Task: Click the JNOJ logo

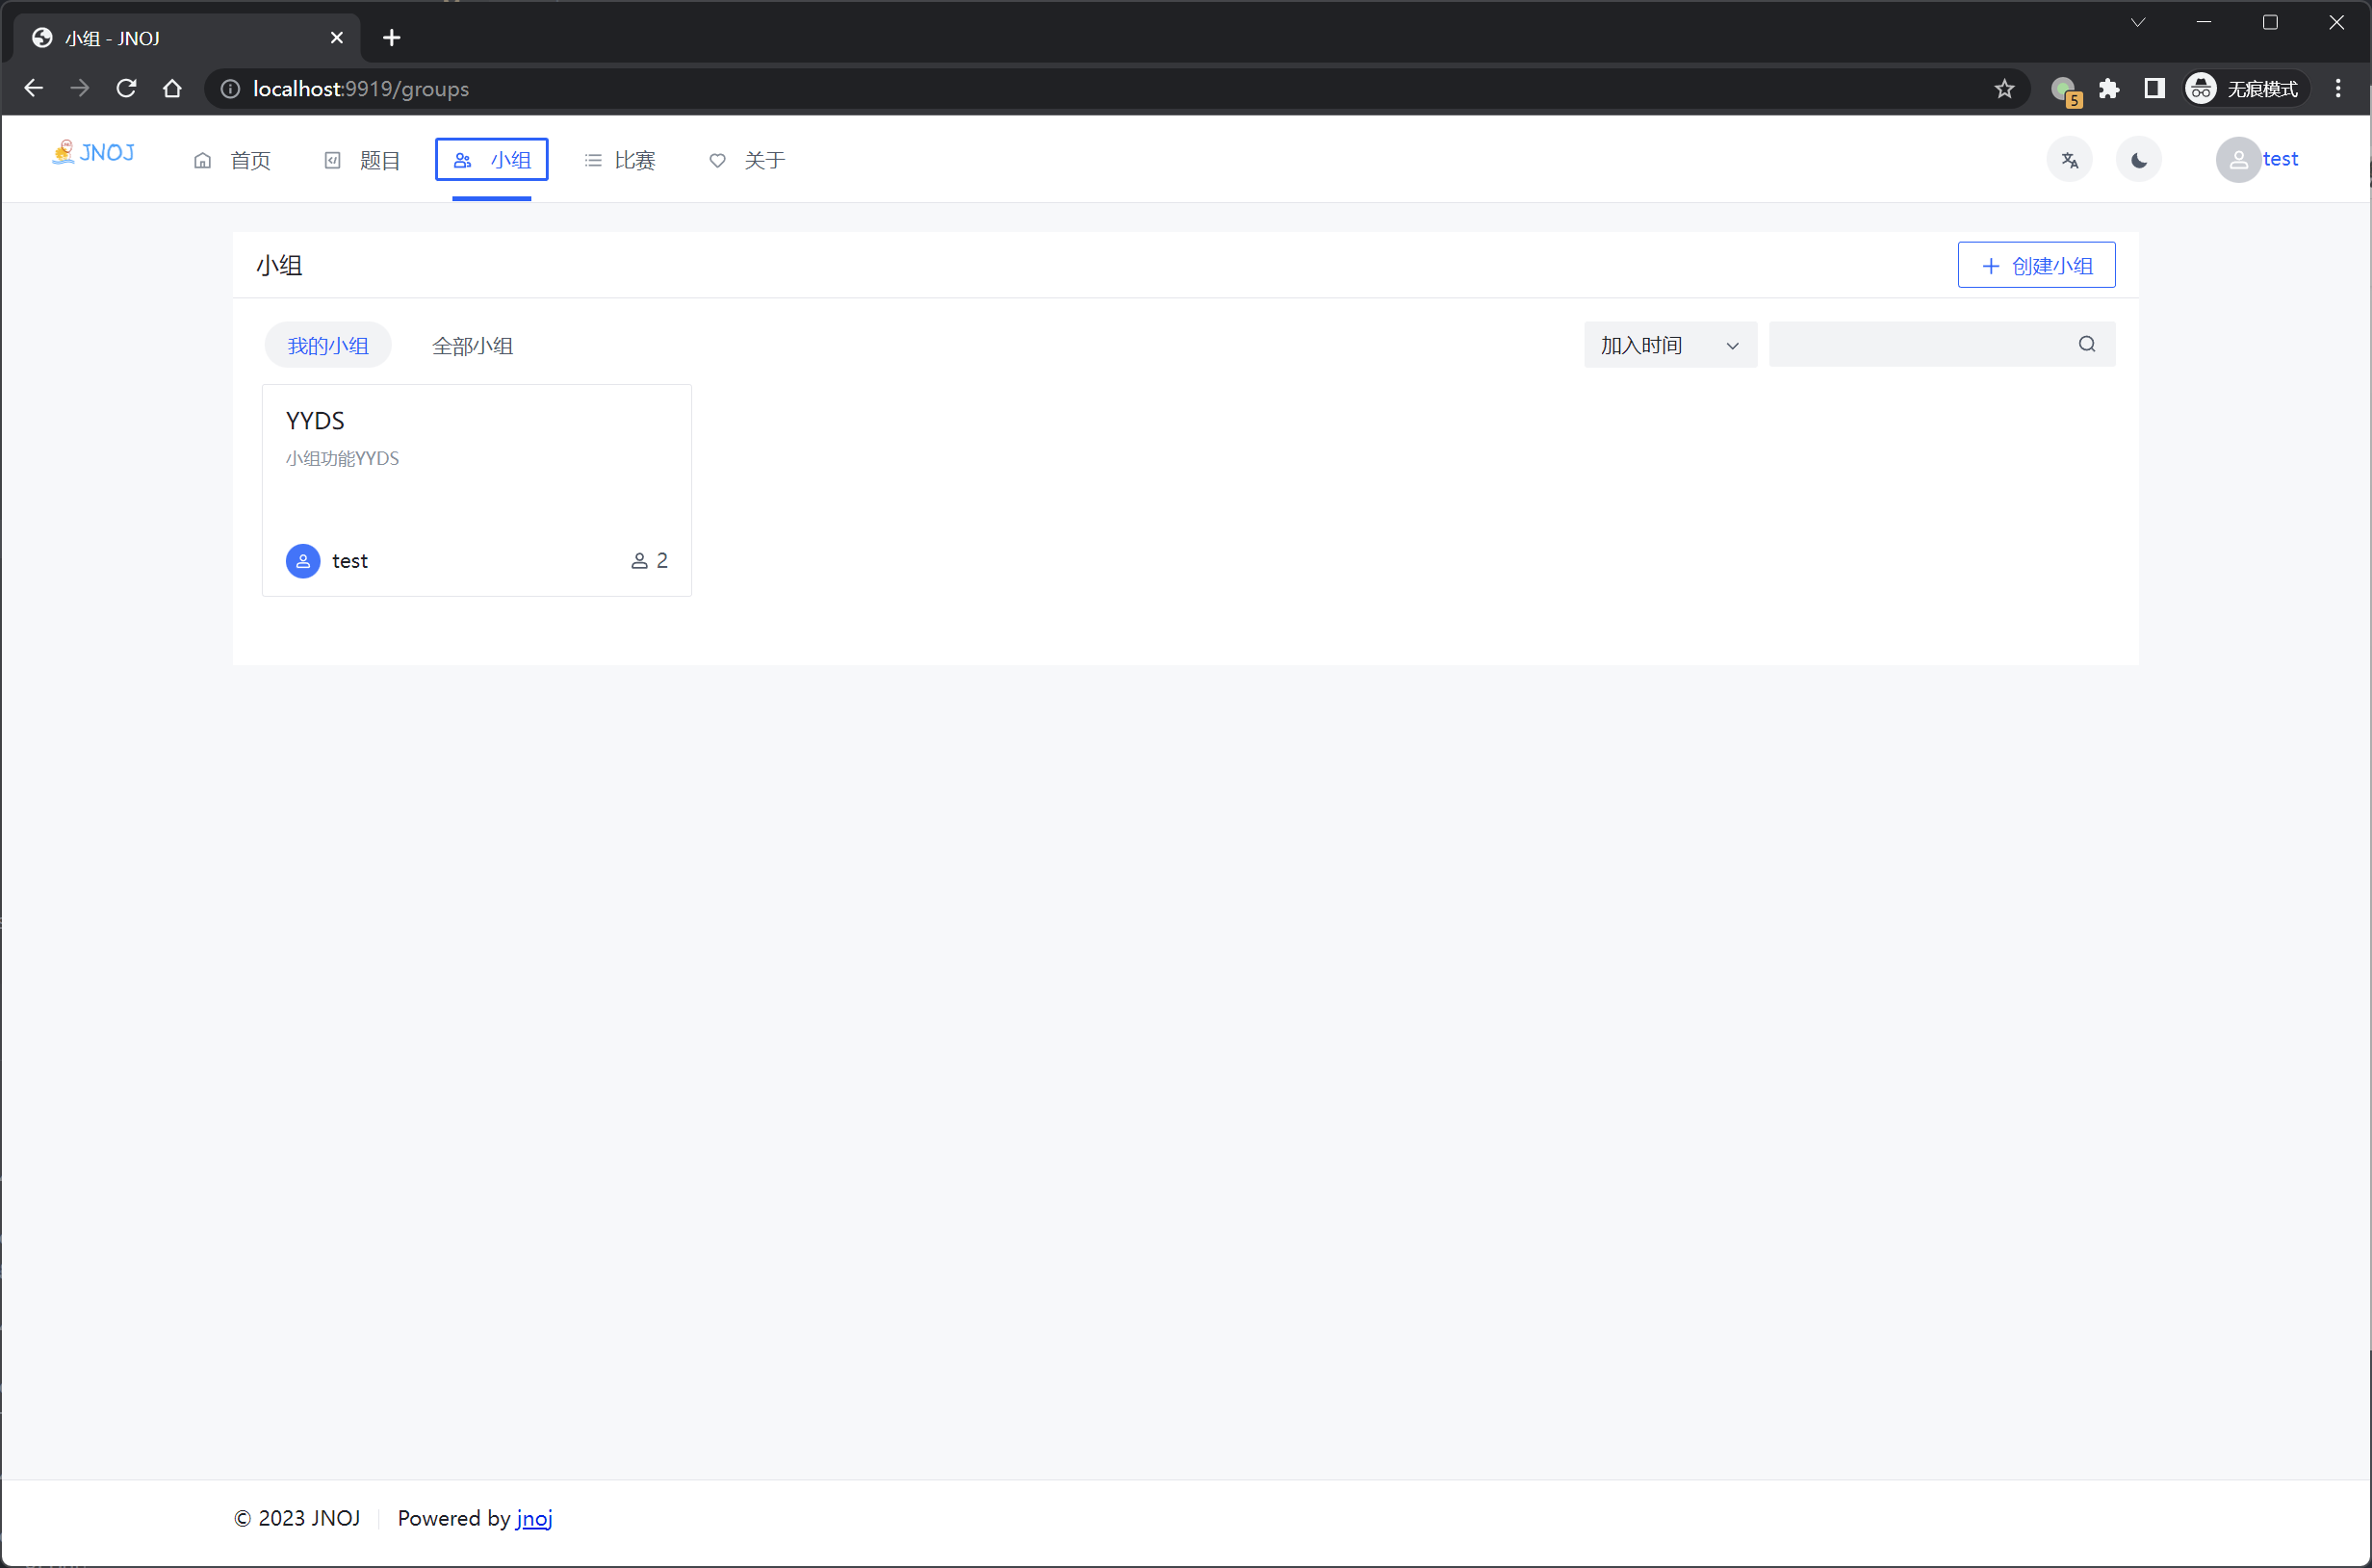Action: (x=93, y=152)
